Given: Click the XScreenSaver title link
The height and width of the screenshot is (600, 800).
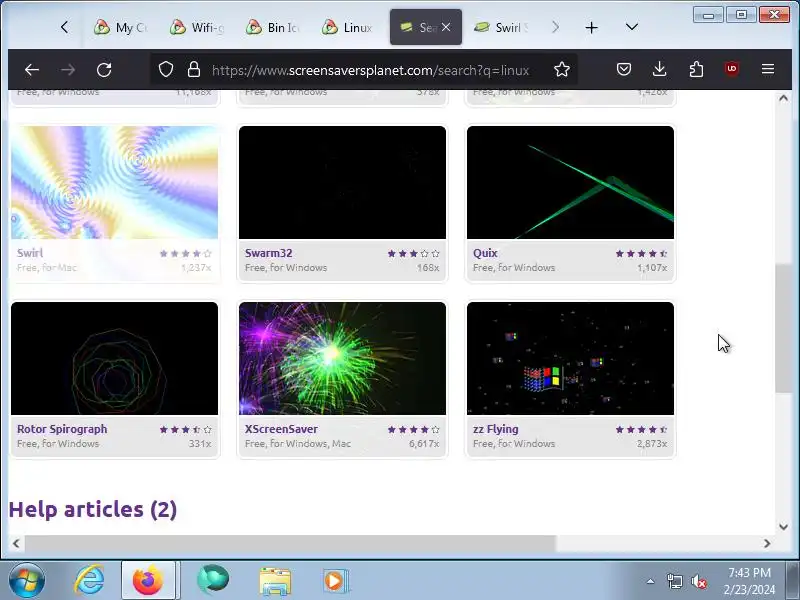Looking at the screenshot, I should coord(281,429).
